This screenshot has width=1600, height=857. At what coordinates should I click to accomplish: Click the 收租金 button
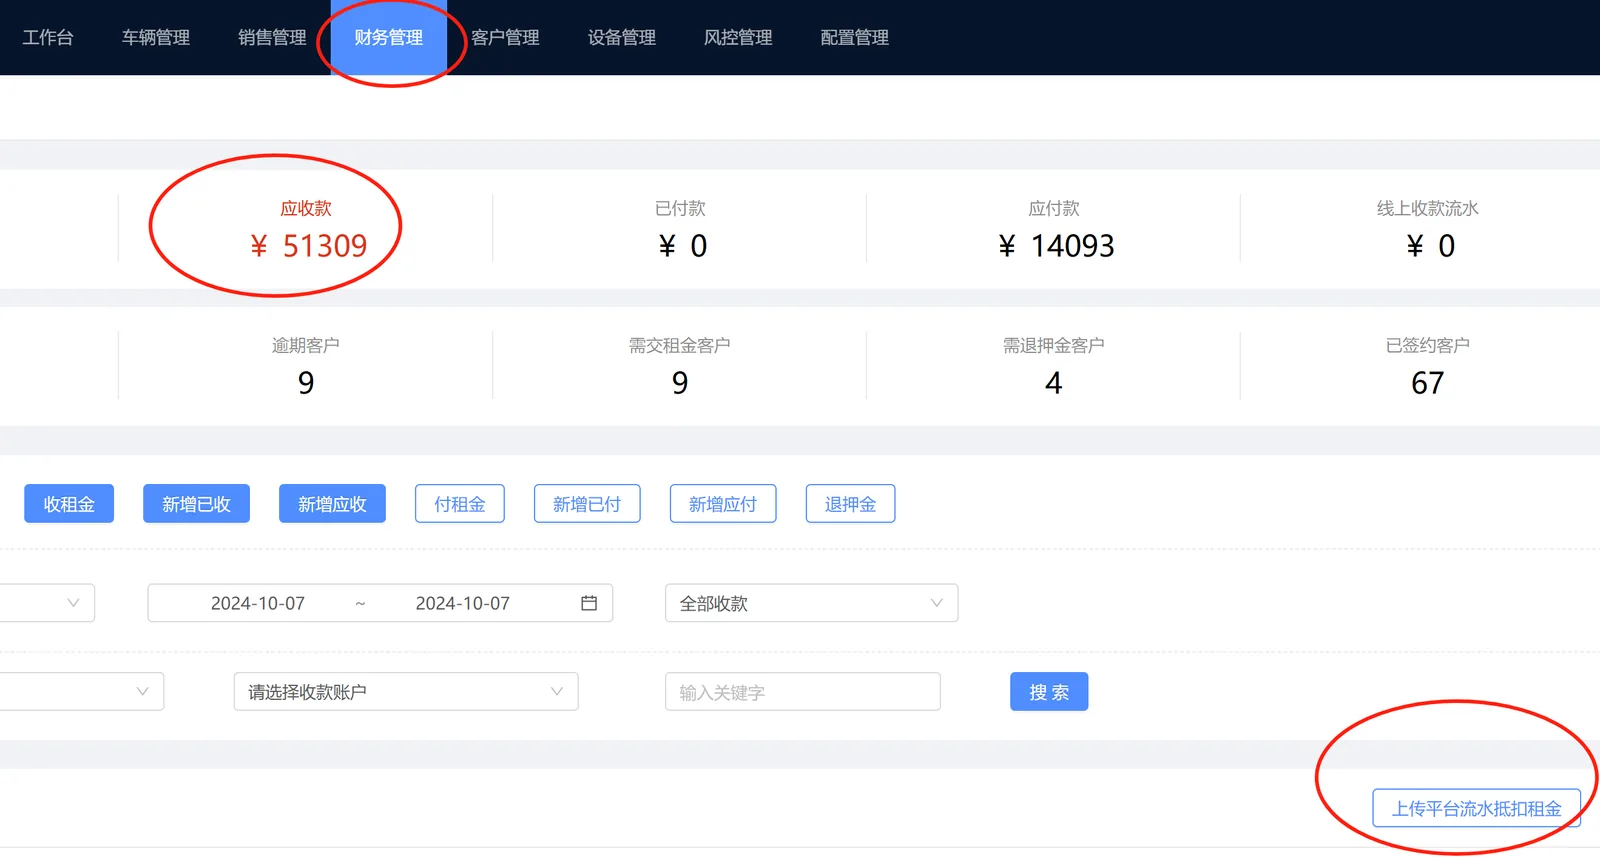[69, 504]
